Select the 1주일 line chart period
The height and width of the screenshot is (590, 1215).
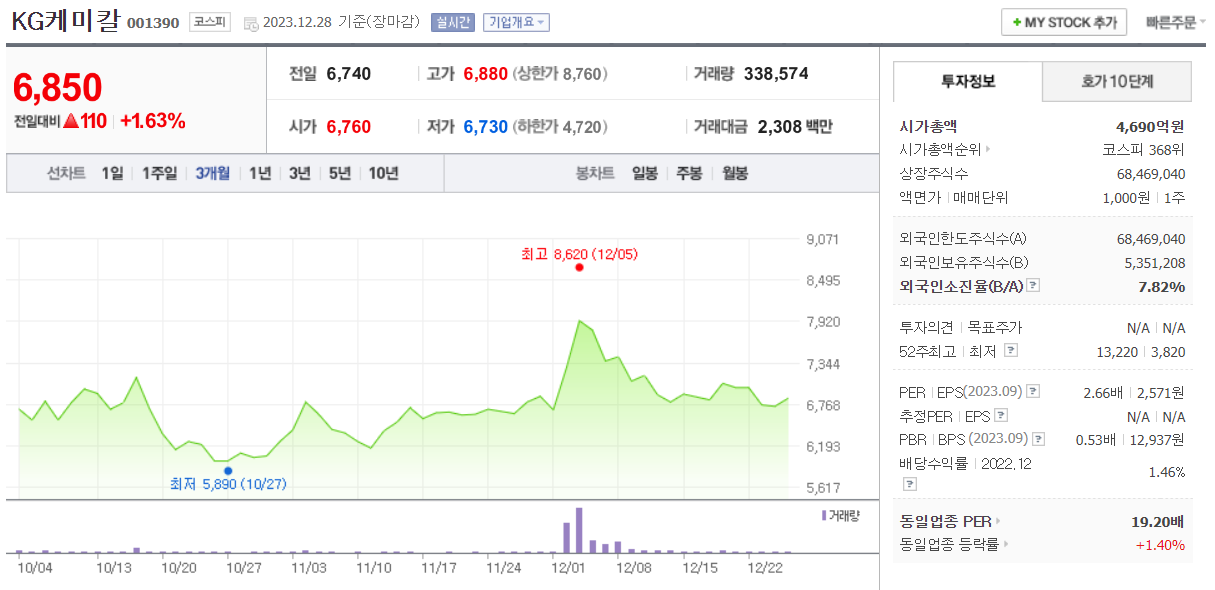click(159, 173)
